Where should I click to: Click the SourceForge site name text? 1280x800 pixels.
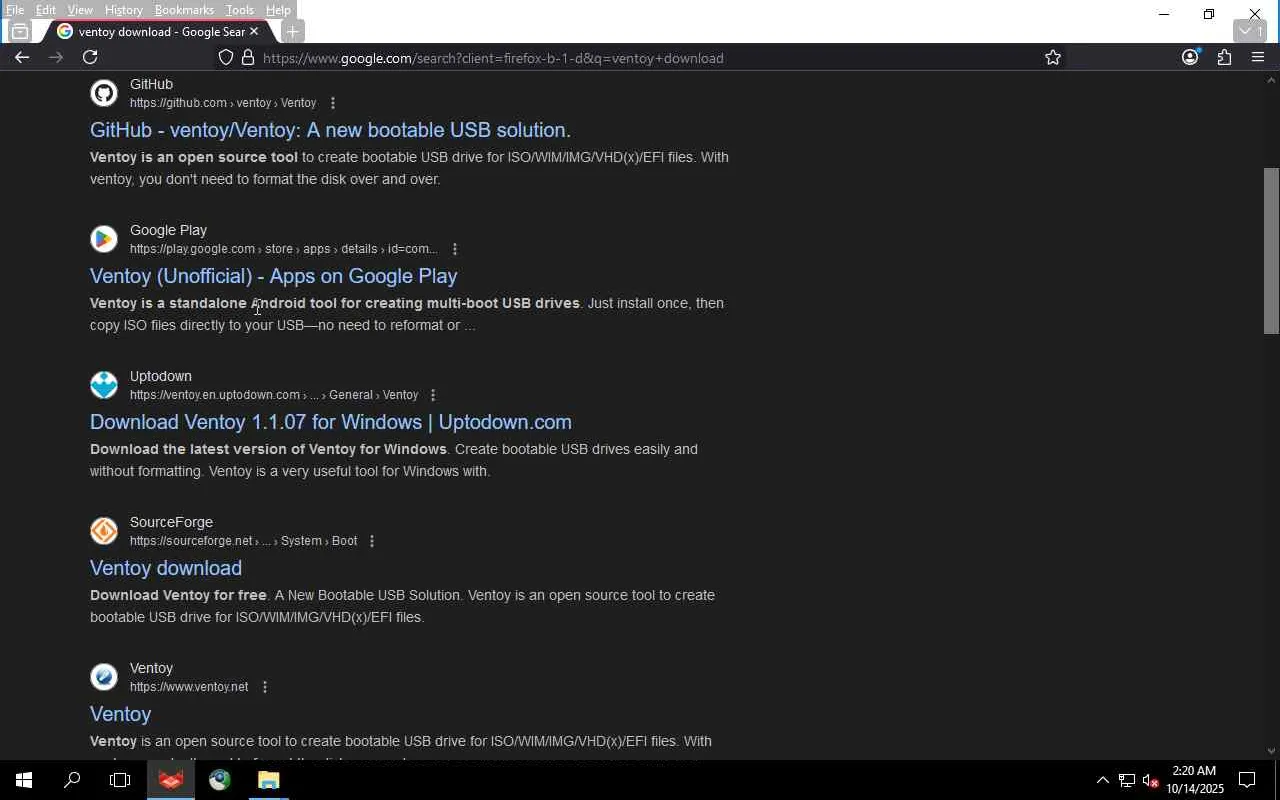(x=171, y=522)
